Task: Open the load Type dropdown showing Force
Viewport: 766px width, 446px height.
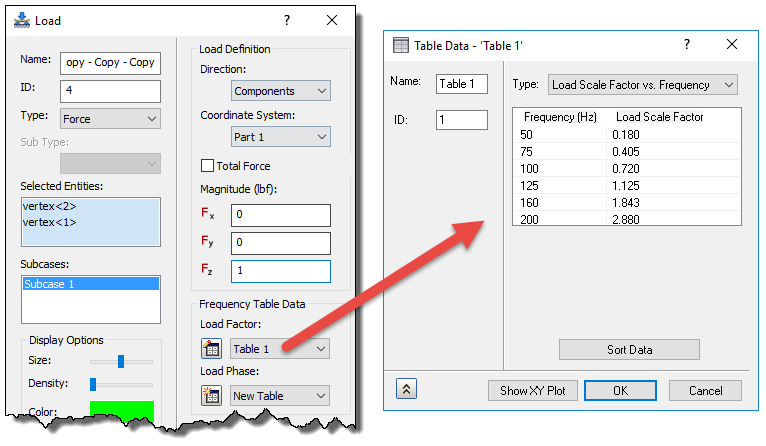Action: point(110,119)
